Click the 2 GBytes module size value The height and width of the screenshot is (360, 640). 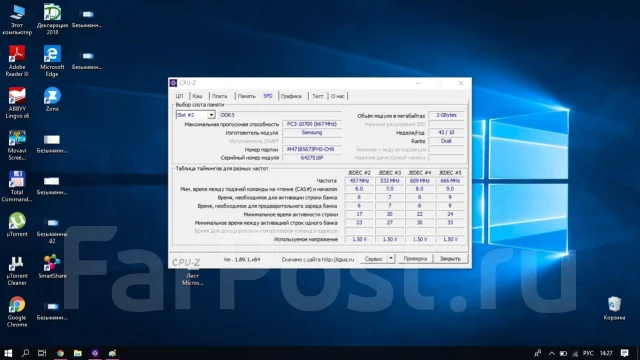[446, 115]
